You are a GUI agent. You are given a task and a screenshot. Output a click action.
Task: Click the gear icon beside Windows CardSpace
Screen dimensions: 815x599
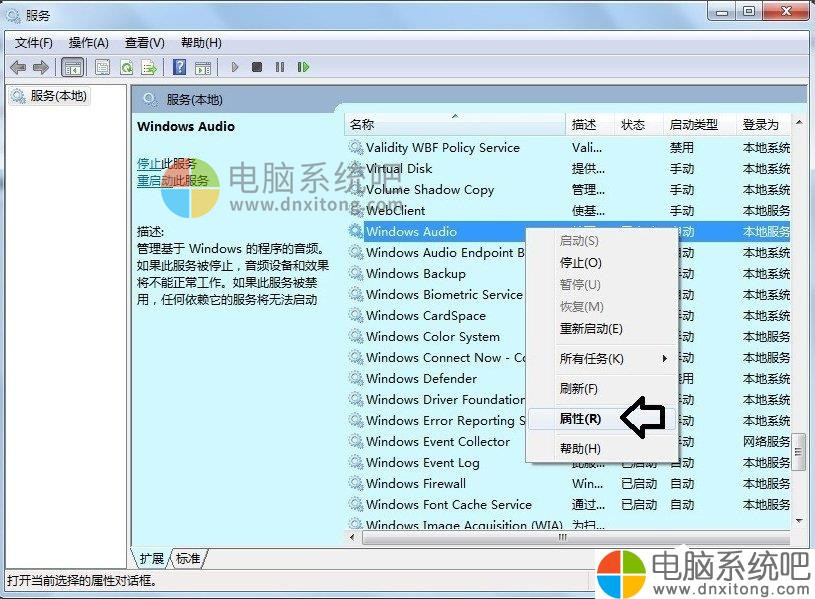click(356, 315)
